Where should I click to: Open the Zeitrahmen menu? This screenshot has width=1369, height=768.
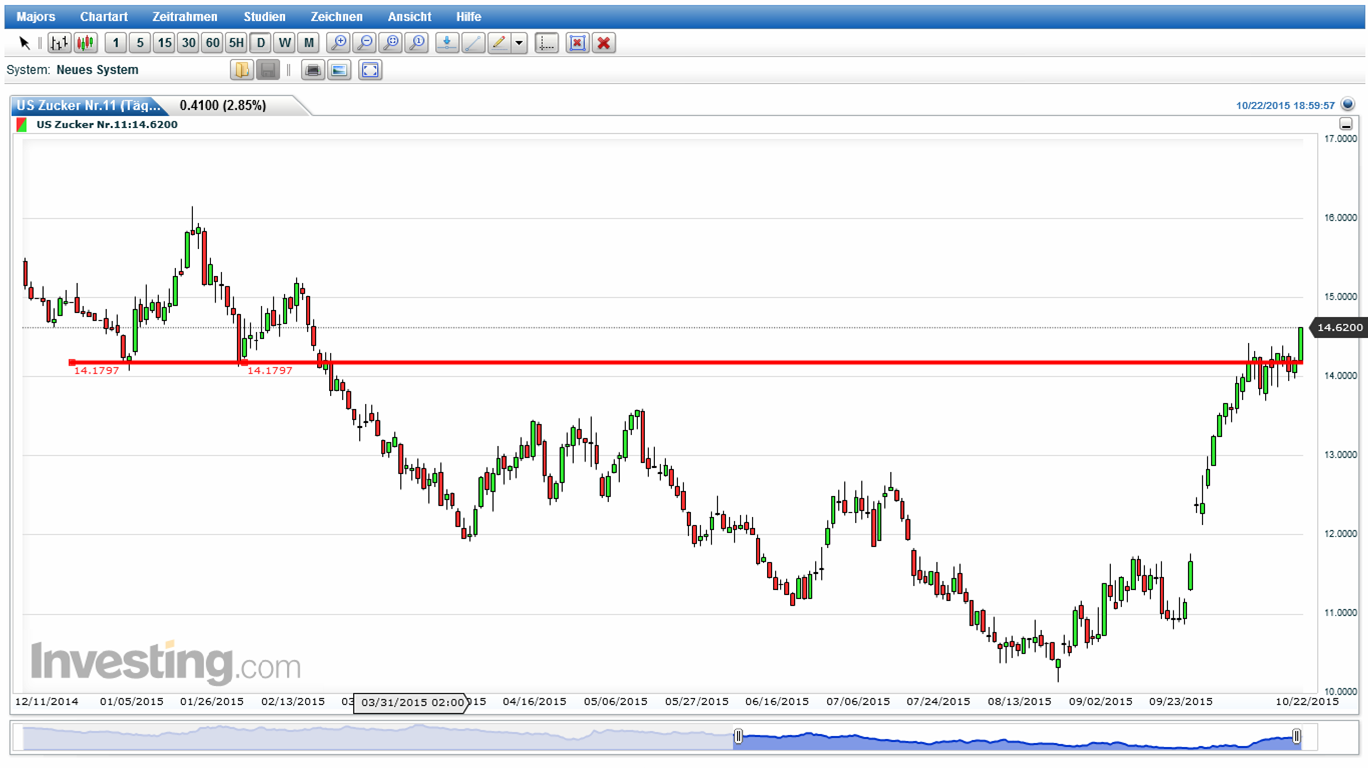[185, 17]
